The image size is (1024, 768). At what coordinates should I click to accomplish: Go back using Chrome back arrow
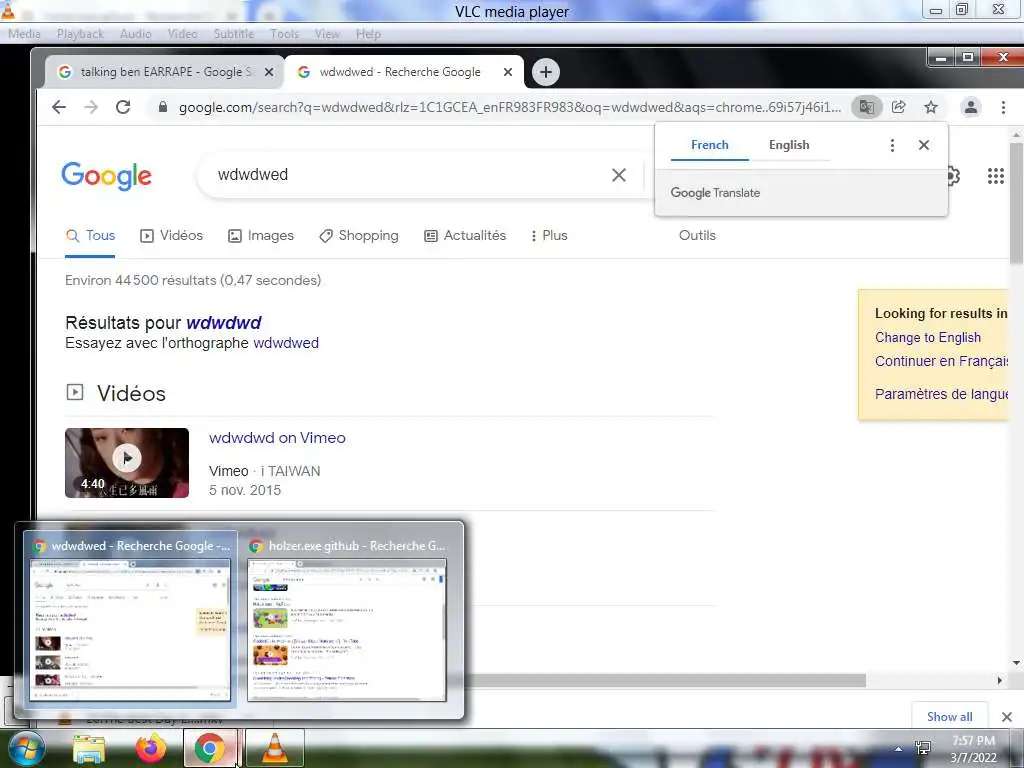coord(59,107)
